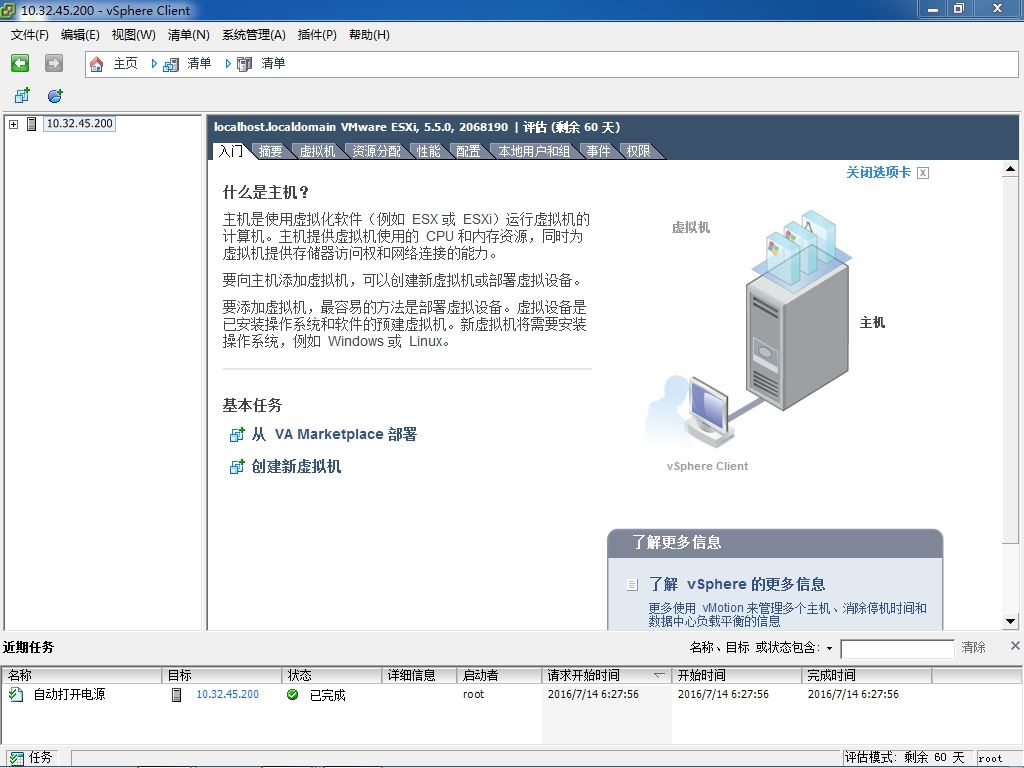Close the getting started tab via X box
This screenshot has width=1024, height=768.
[x=923, y=172]
